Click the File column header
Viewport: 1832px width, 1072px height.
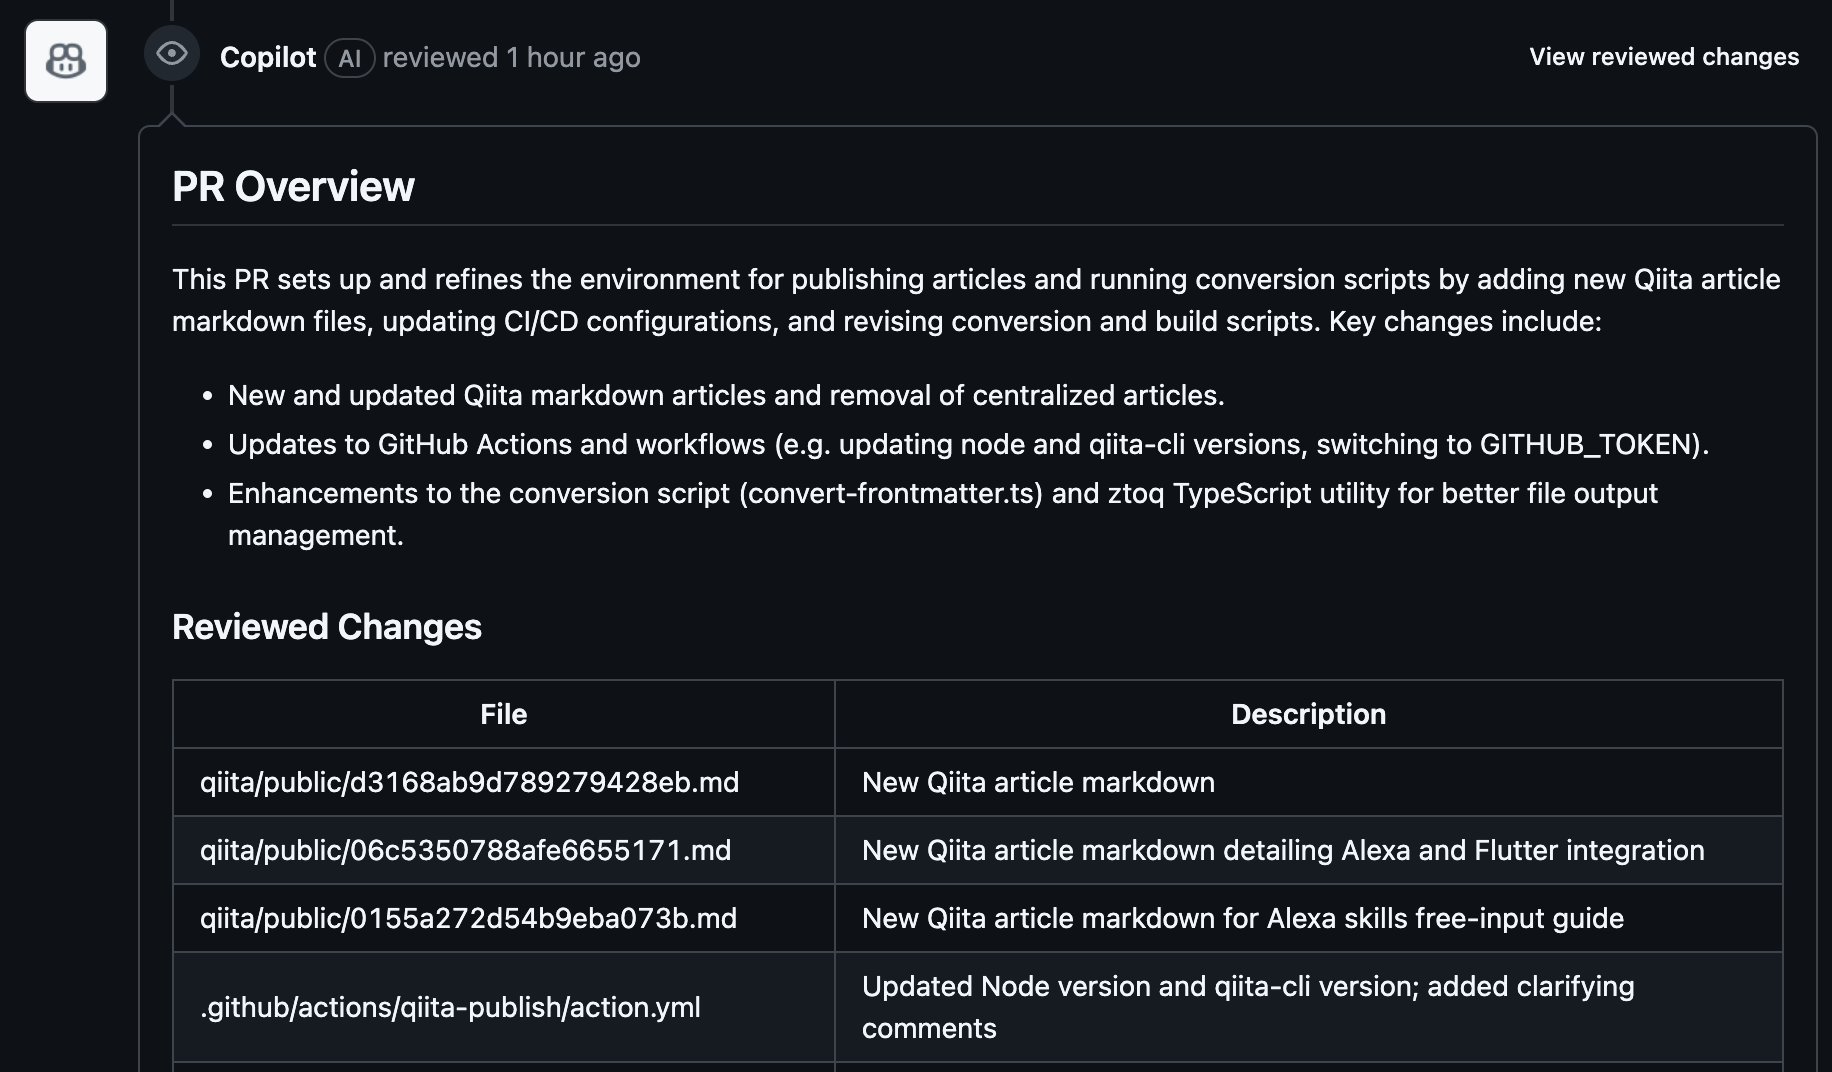click(503, 714)
